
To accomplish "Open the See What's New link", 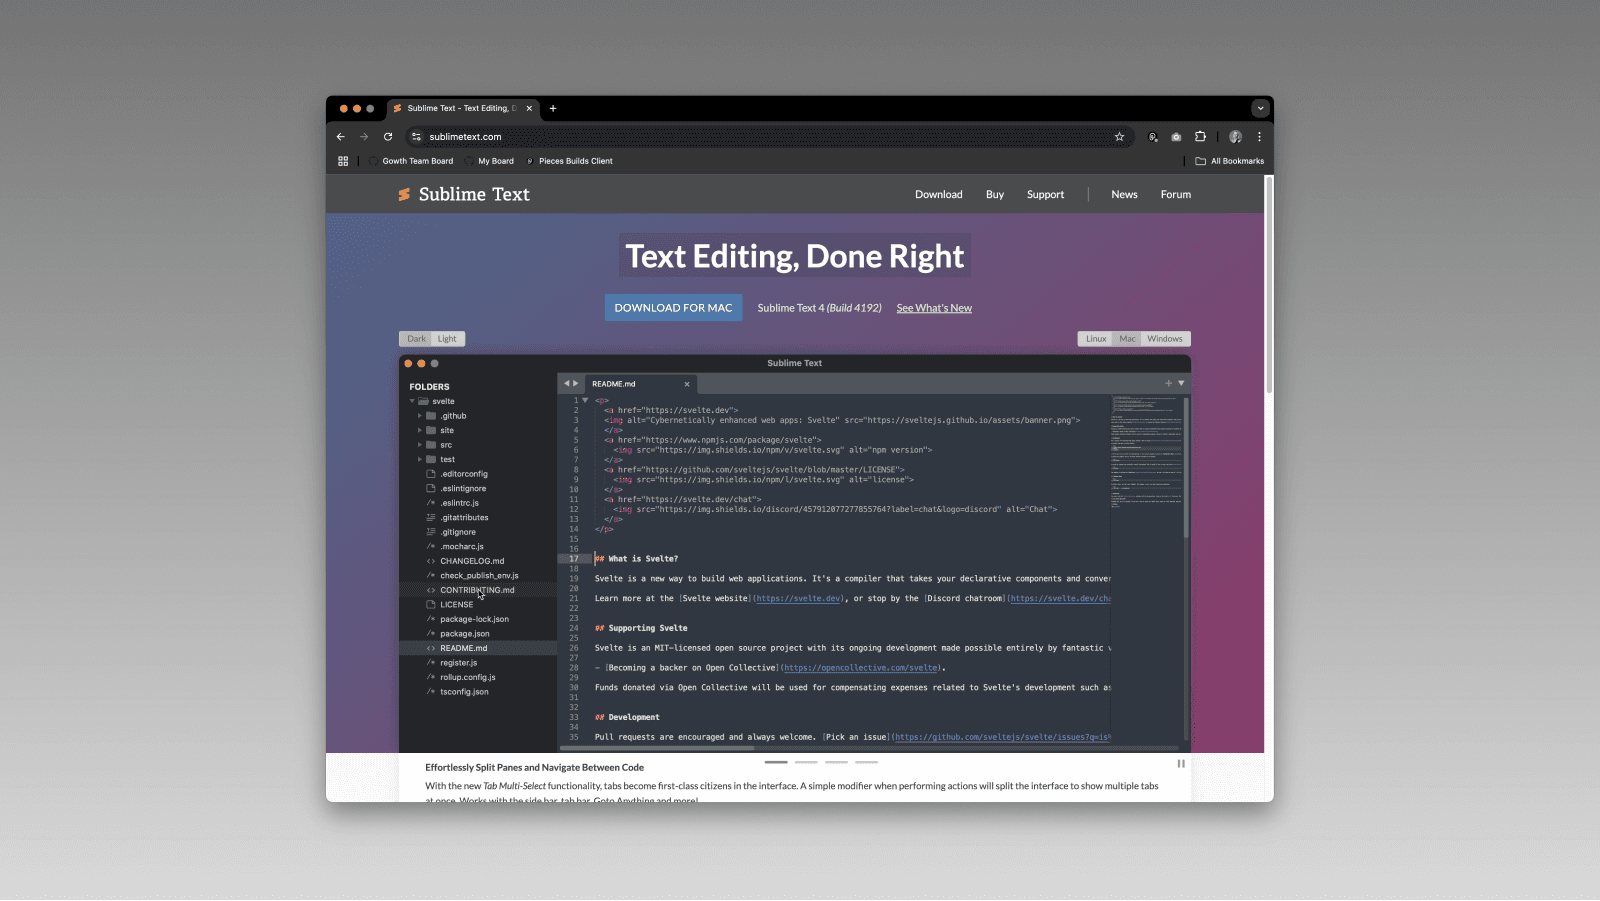I will point(934,308).
